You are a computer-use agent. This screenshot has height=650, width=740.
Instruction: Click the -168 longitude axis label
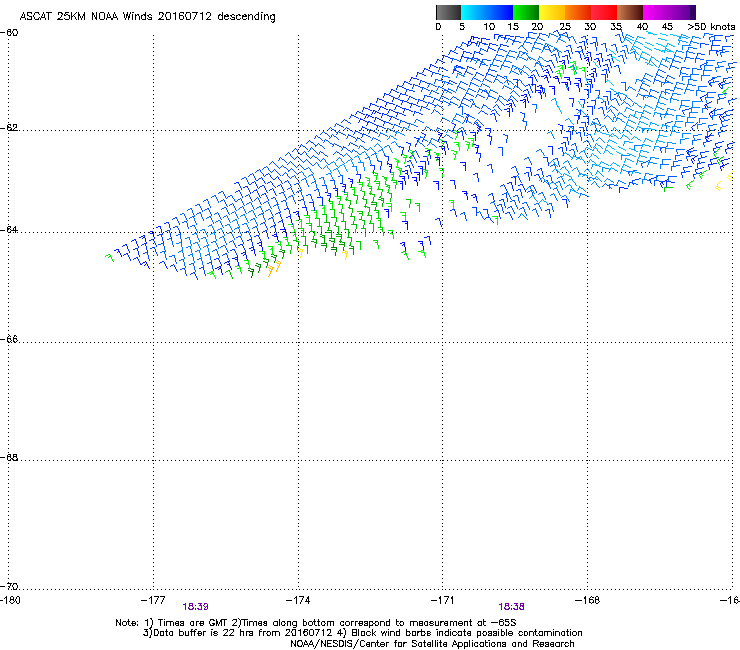tap(588, 600)
